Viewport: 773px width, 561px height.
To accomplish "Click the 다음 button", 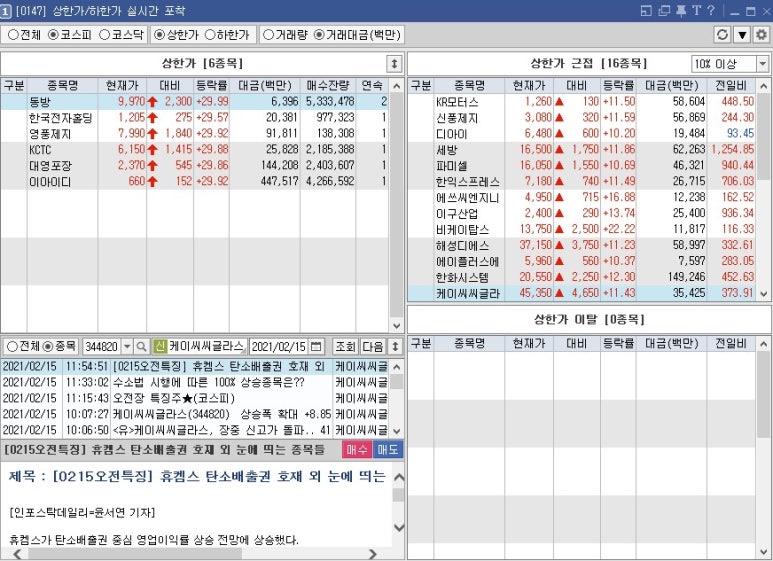I will coord(373,347).
